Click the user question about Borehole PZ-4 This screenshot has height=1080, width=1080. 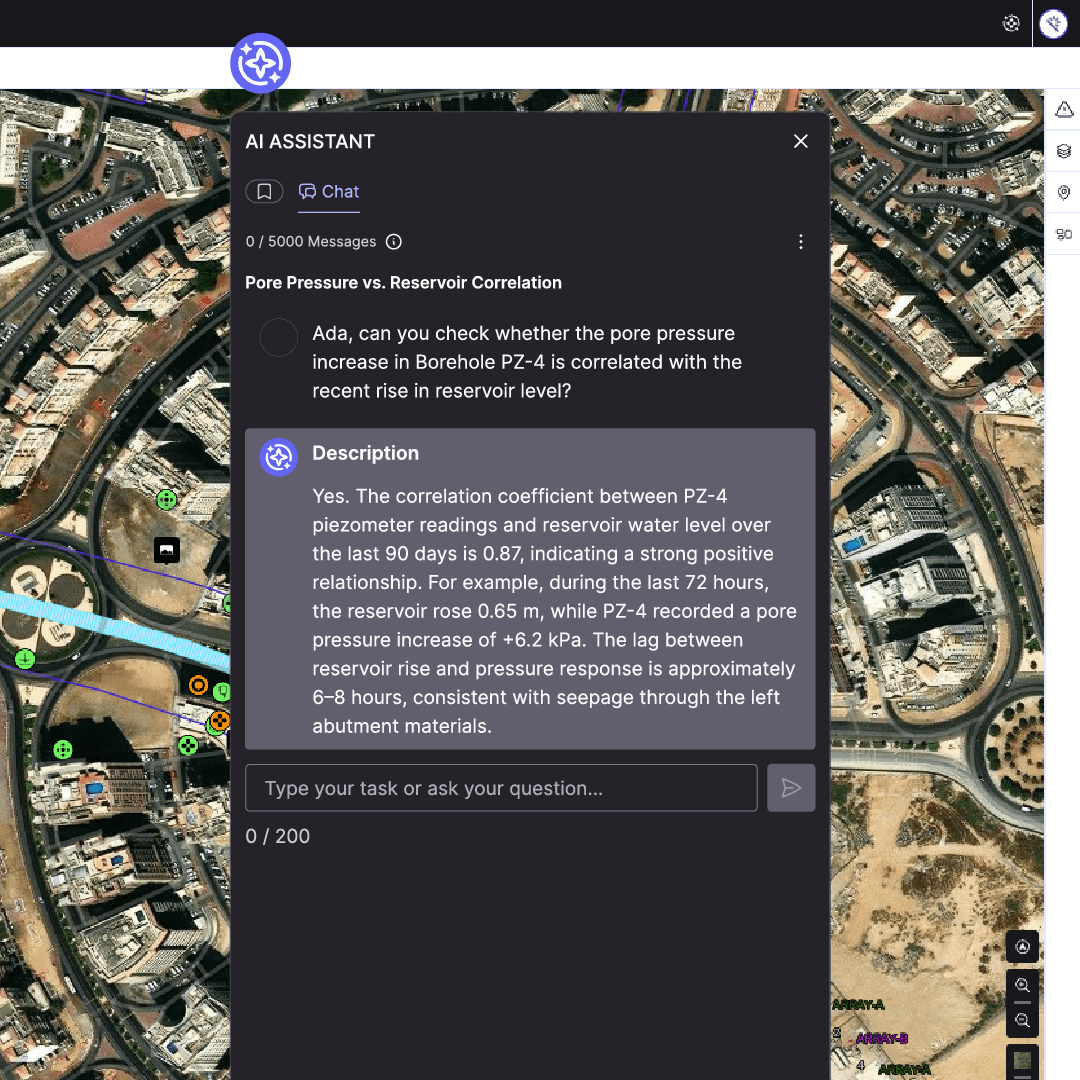pos(527,362)
